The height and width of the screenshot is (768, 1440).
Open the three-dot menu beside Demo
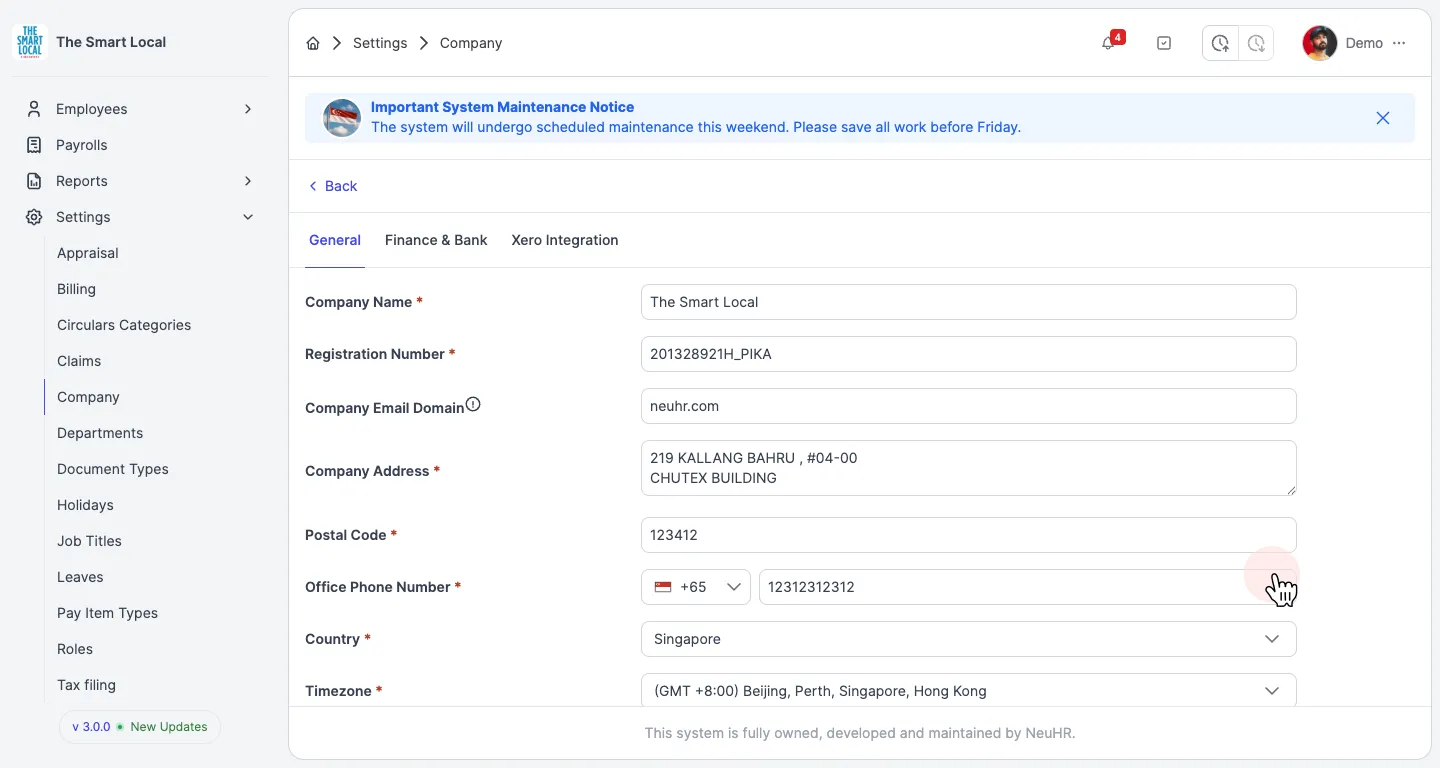point(1399,43)
